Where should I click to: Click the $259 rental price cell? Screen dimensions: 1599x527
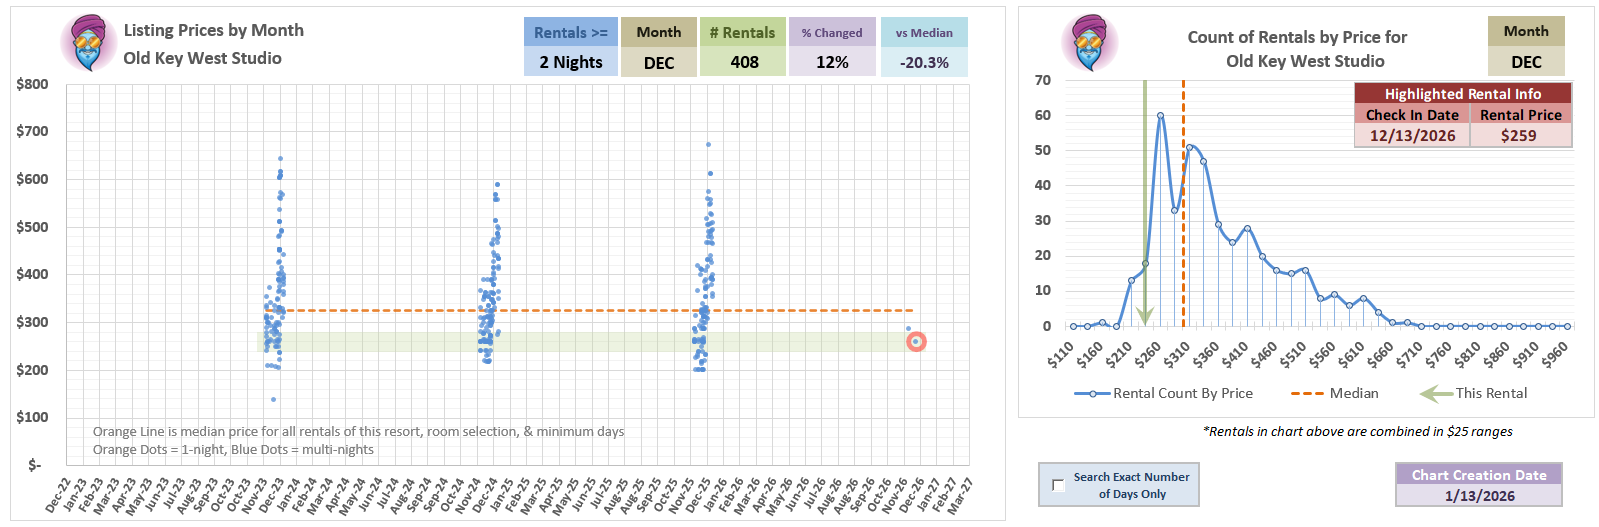click(1520, 136)
